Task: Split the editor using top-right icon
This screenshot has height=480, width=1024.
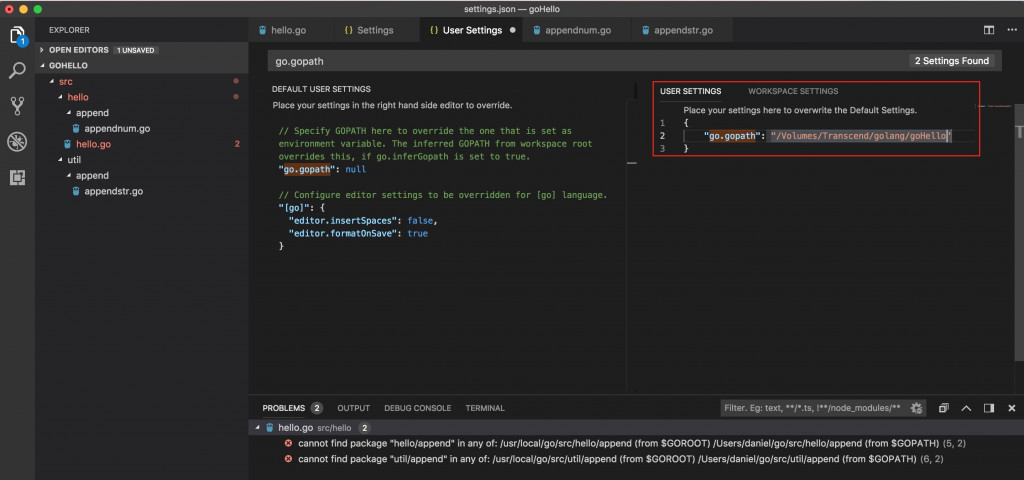Action: (989, 30)
